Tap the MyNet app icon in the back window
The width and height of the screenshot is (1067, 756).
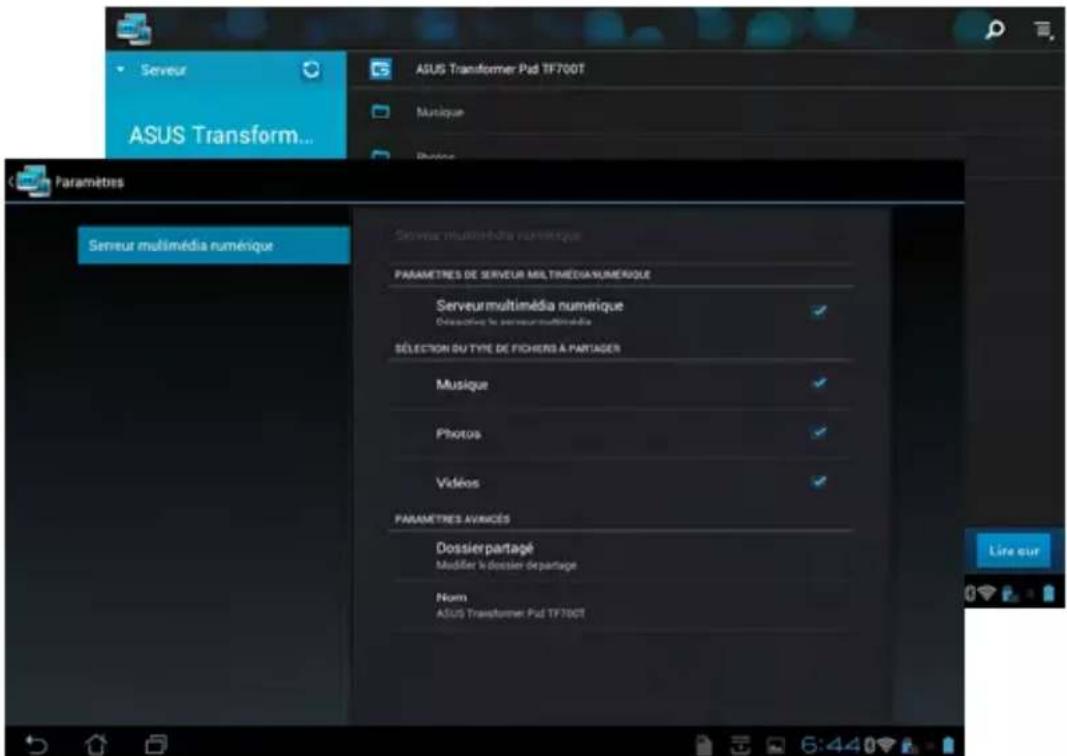pos(134,29)
